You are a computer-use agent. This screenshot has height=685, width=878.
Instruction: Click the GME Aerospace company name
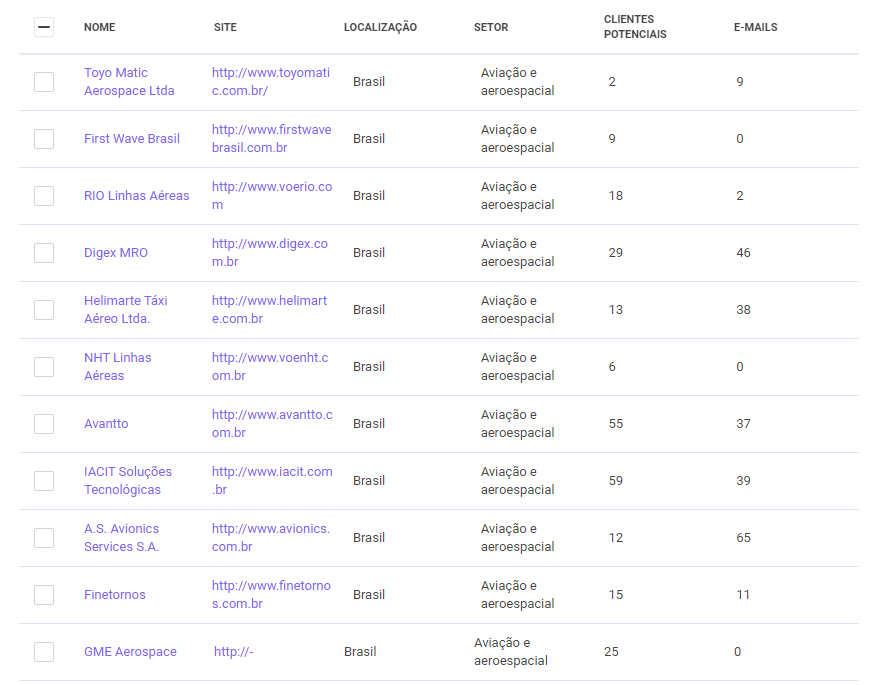tap(130, 652)
